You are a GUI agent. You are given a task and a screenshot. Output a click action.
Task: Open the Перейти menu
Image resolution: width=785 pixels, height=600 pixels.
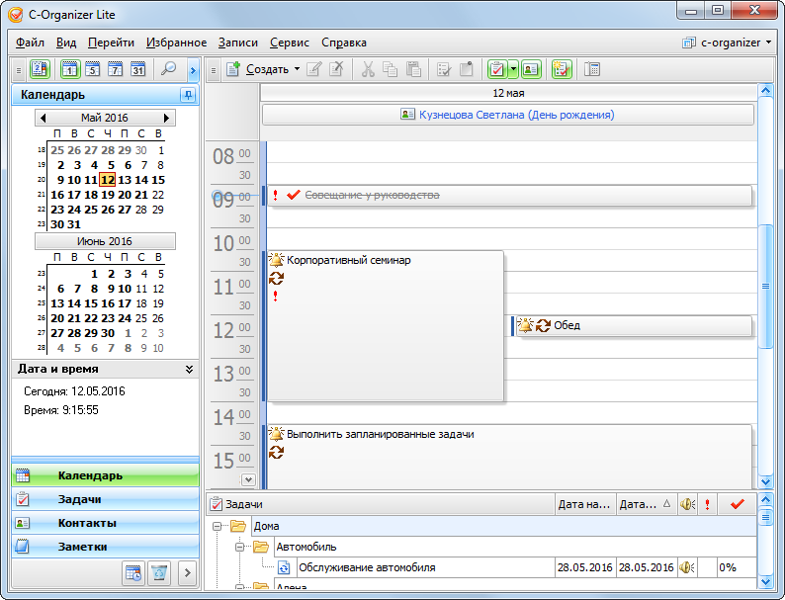coord(111,43)
